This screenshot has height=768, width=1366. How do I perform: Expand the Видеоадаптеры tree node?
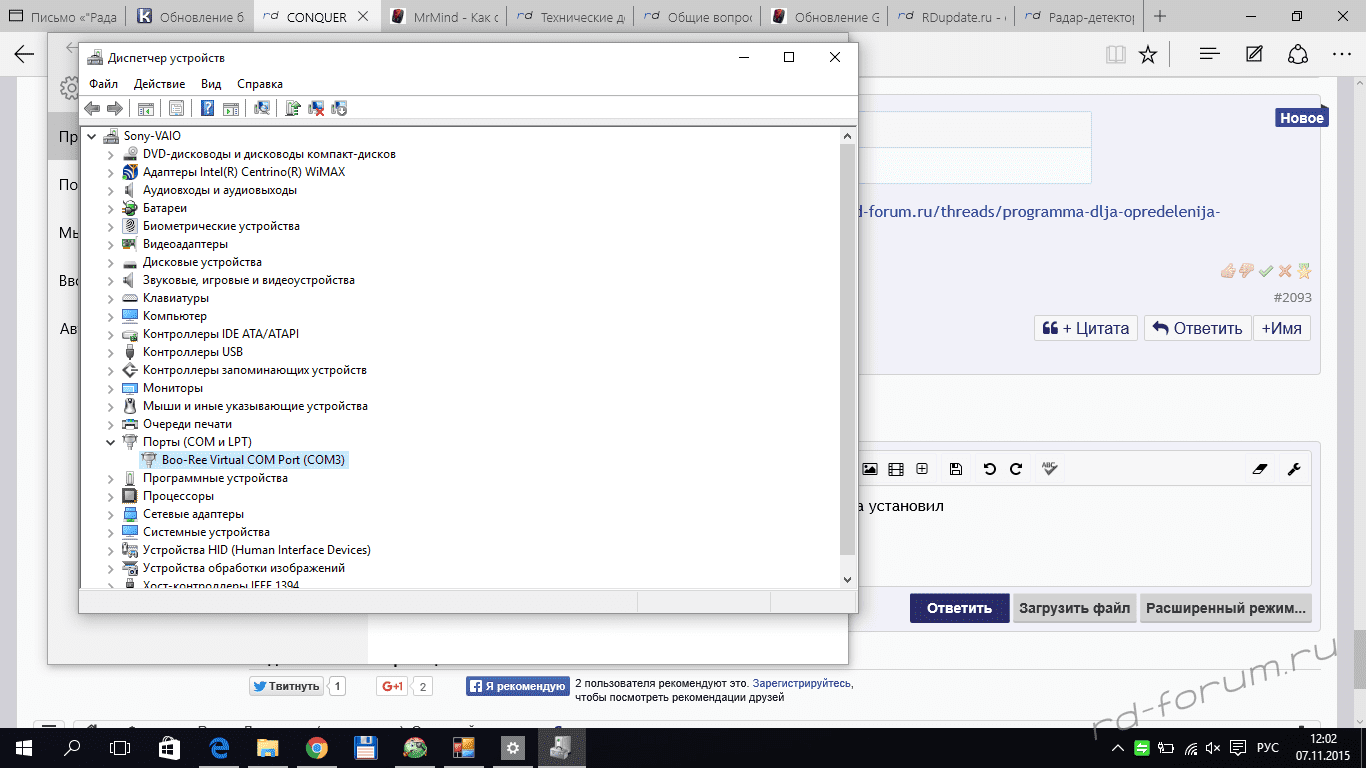tap(111, 244)
